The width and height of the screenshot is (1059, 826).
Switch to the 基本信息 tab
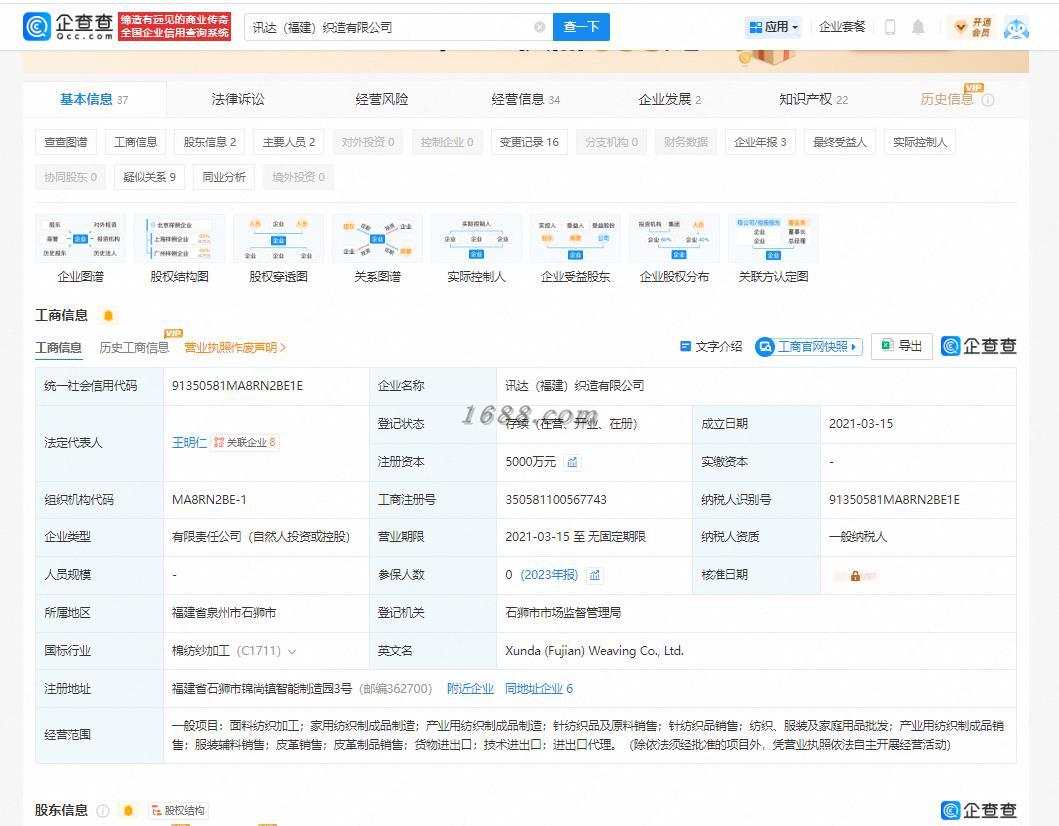94,99
